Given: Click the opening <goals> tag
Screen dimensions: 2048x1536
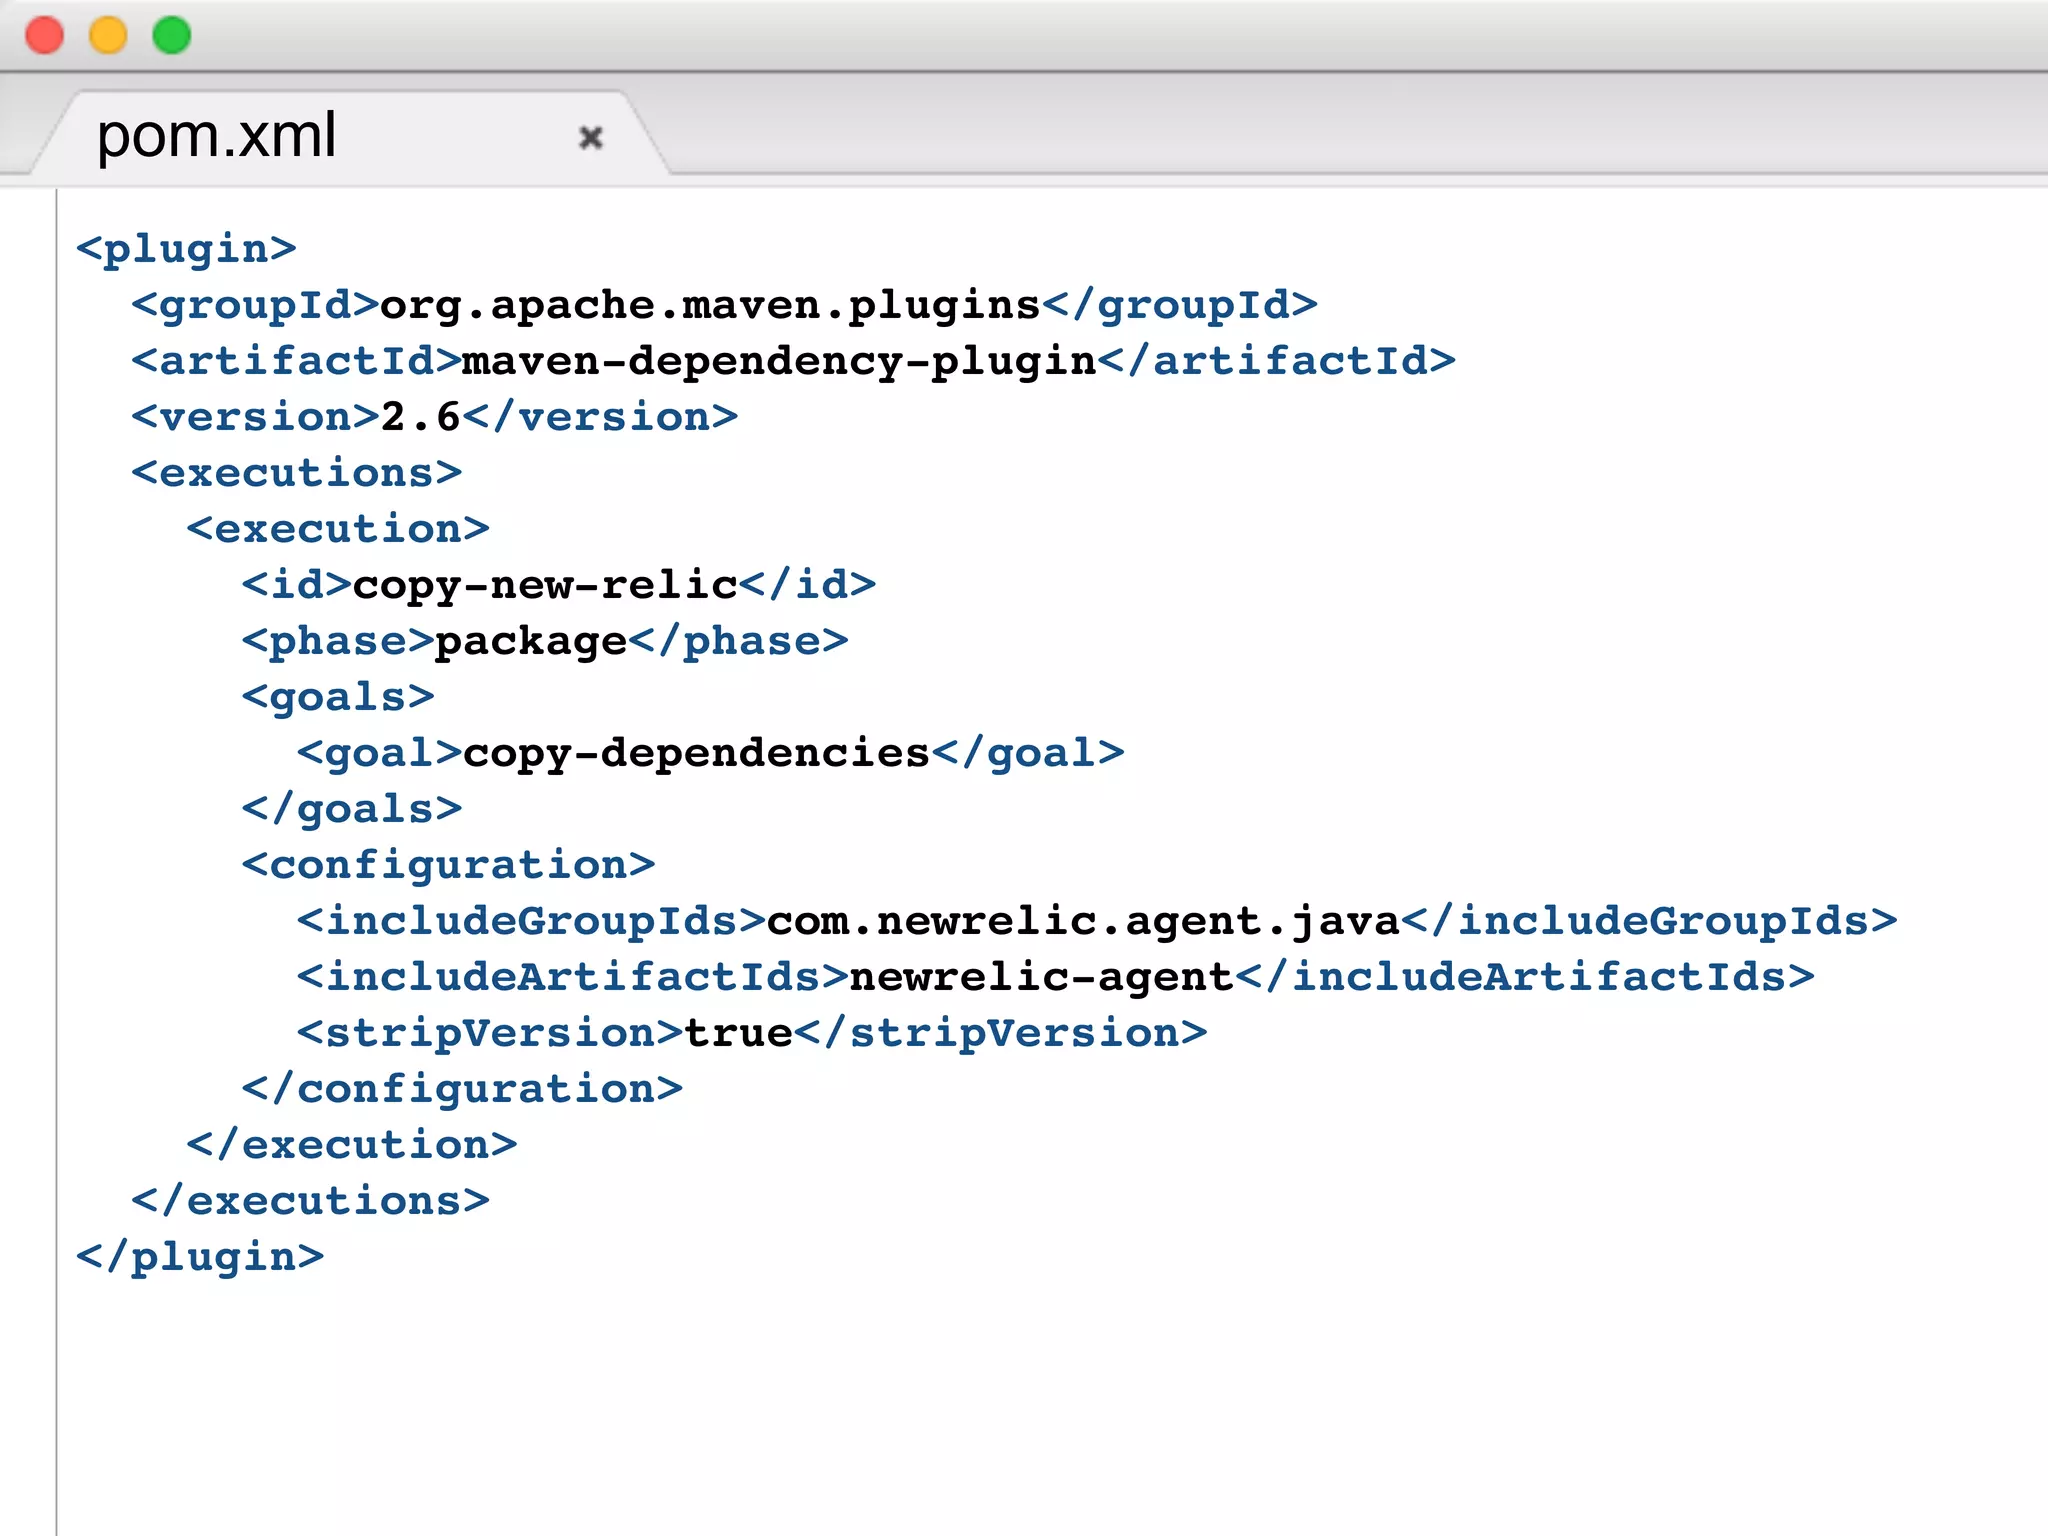Looking at the screenshot, I should click(338, 697).
